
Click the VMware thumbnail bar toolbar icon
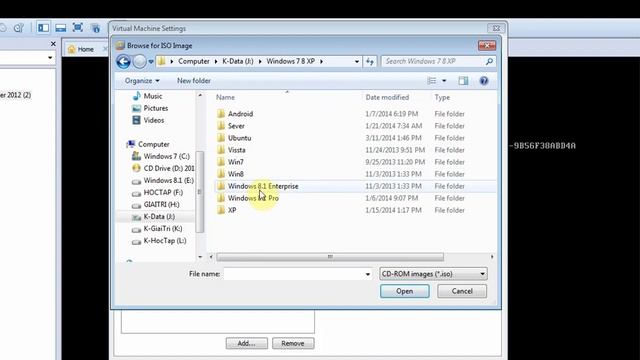click(60, 28)
